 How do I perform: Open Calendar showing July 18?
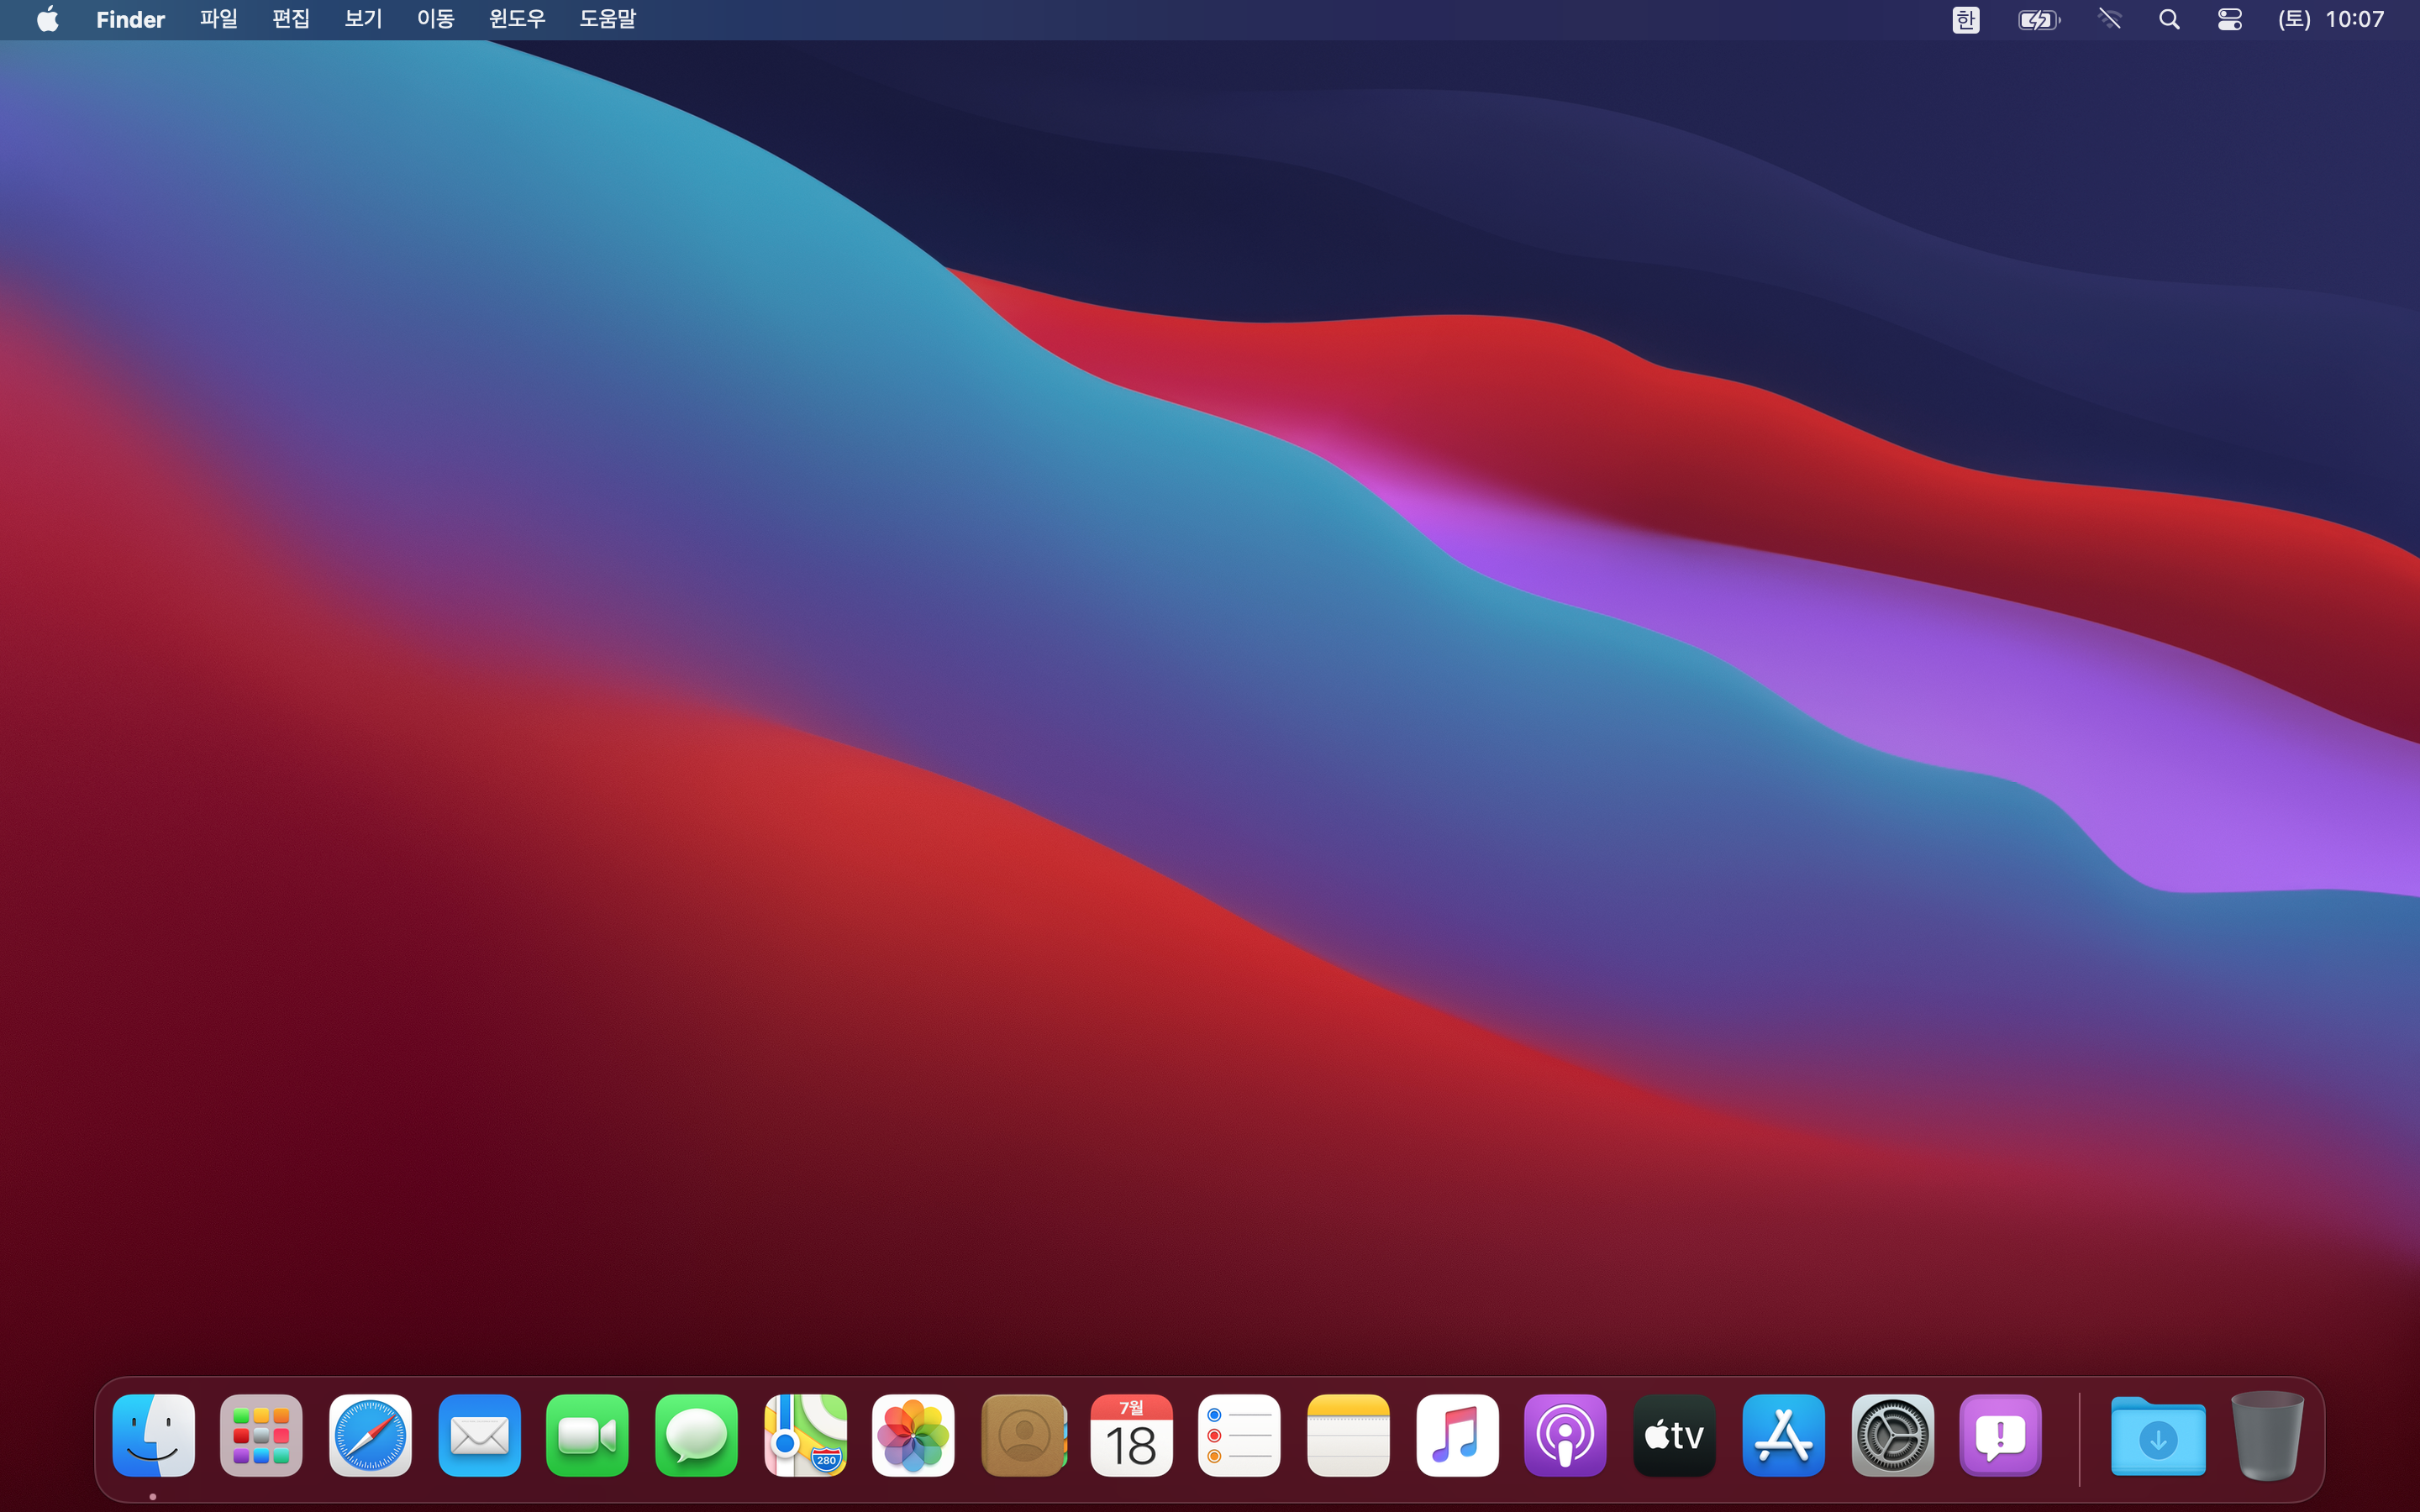point(1131,1435)
